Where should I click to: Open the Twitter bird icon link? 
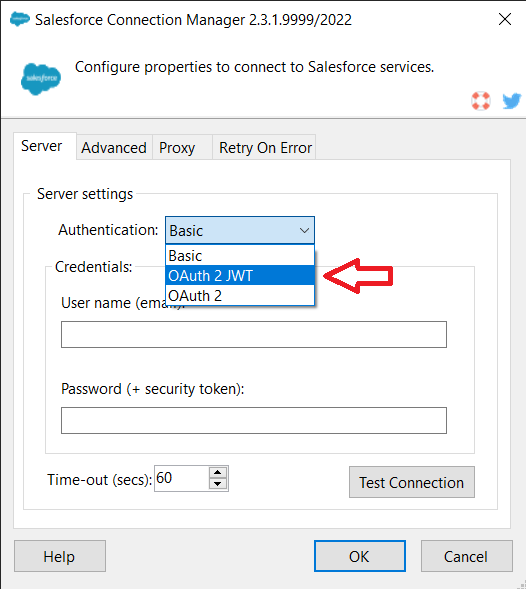point(512,101)
